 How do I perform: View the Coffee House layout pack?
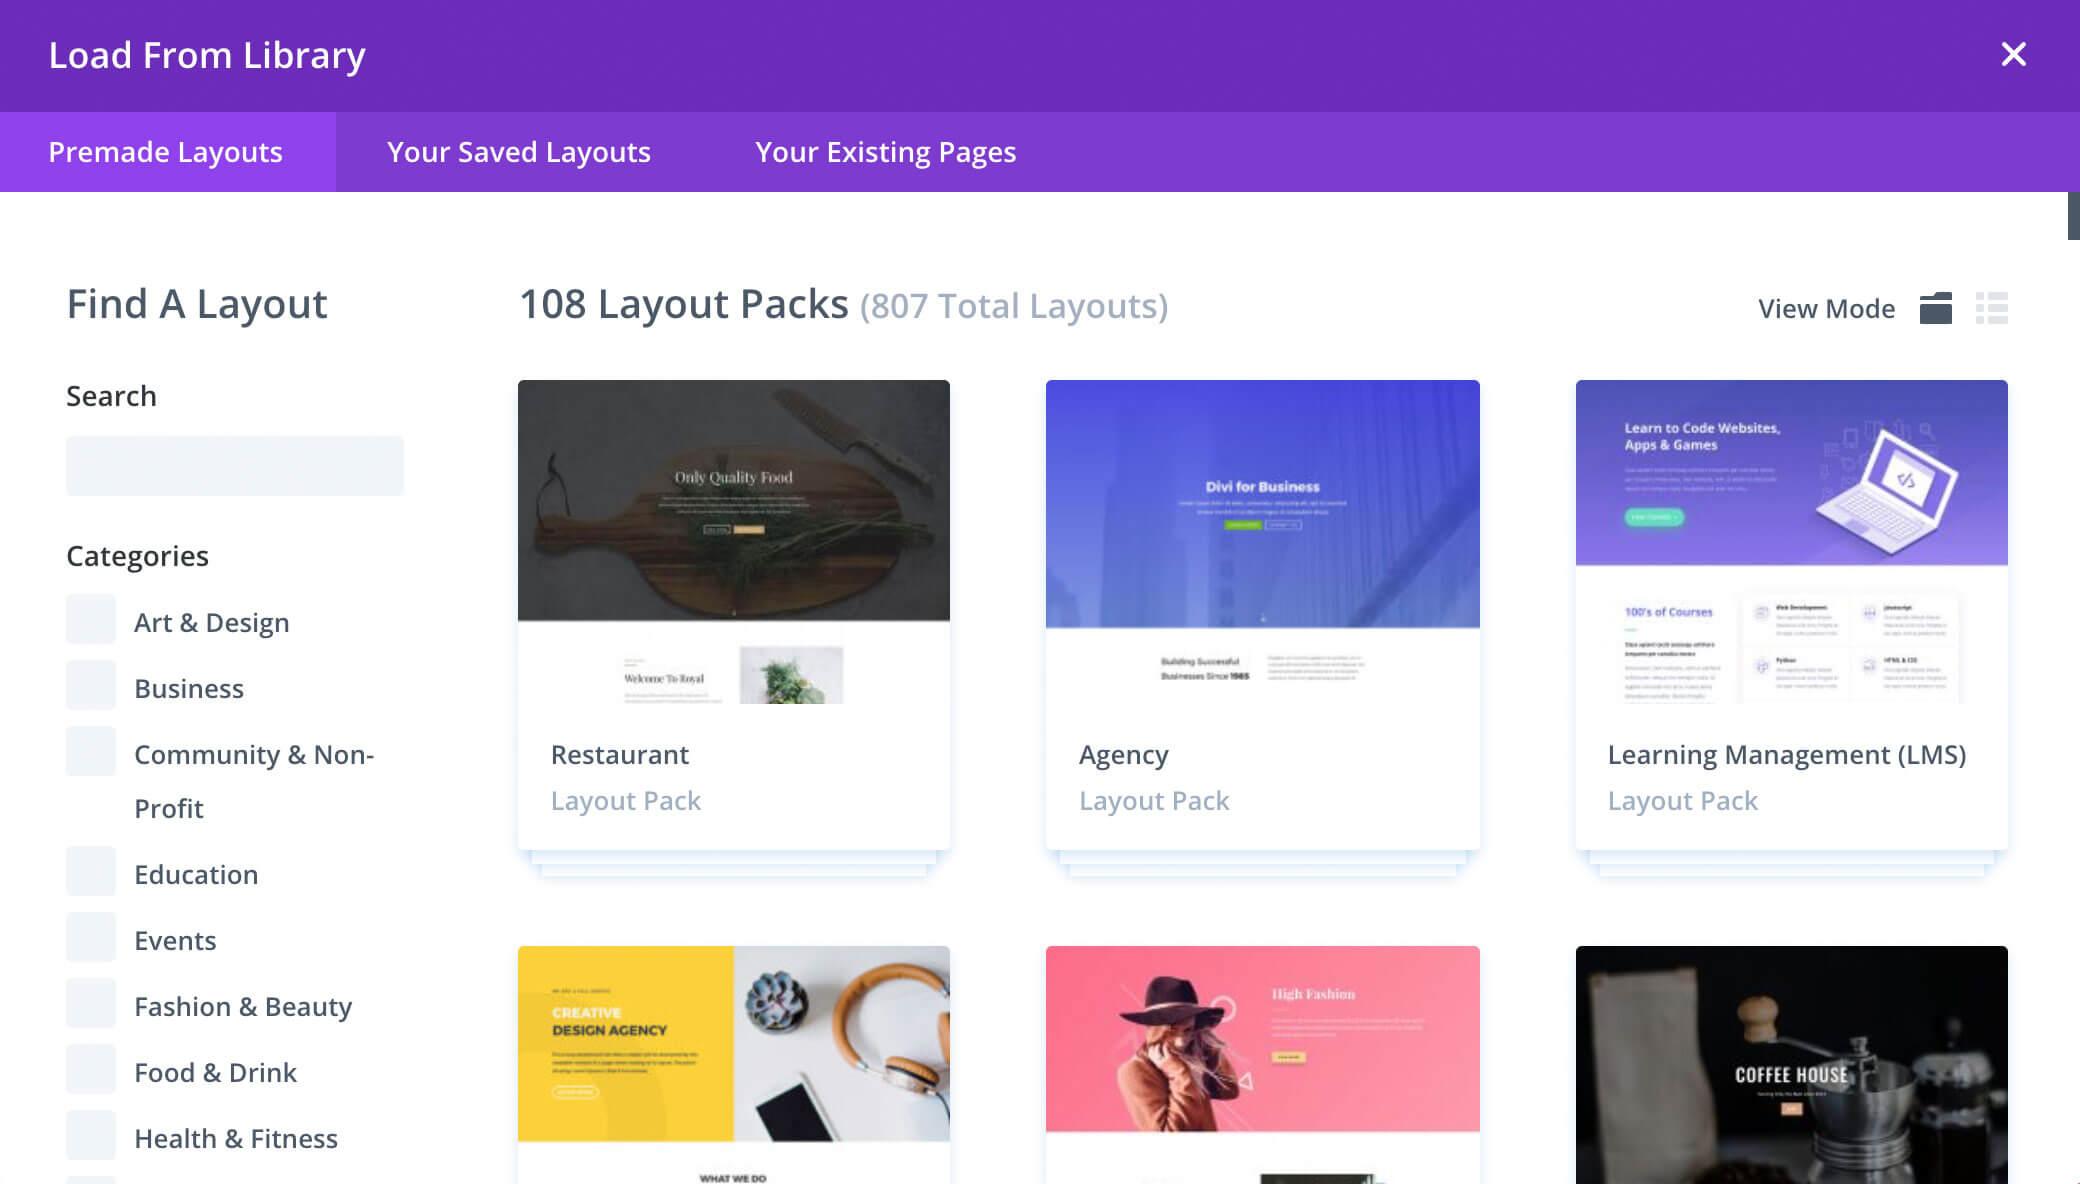point(1791,1065)
